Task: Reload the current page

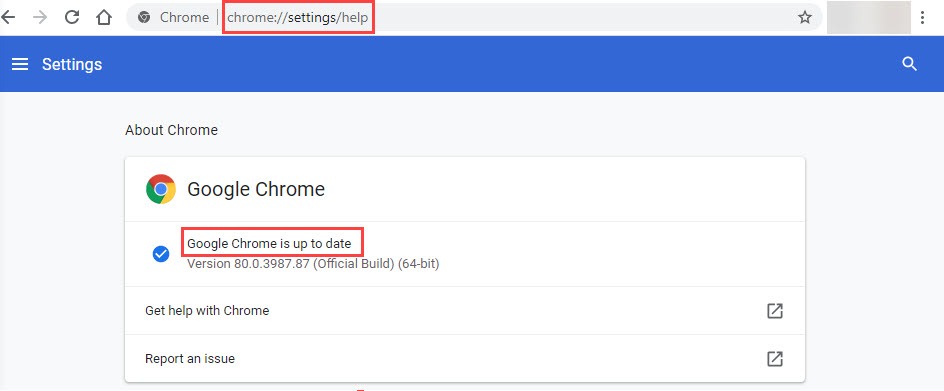Action: point(72,17)
